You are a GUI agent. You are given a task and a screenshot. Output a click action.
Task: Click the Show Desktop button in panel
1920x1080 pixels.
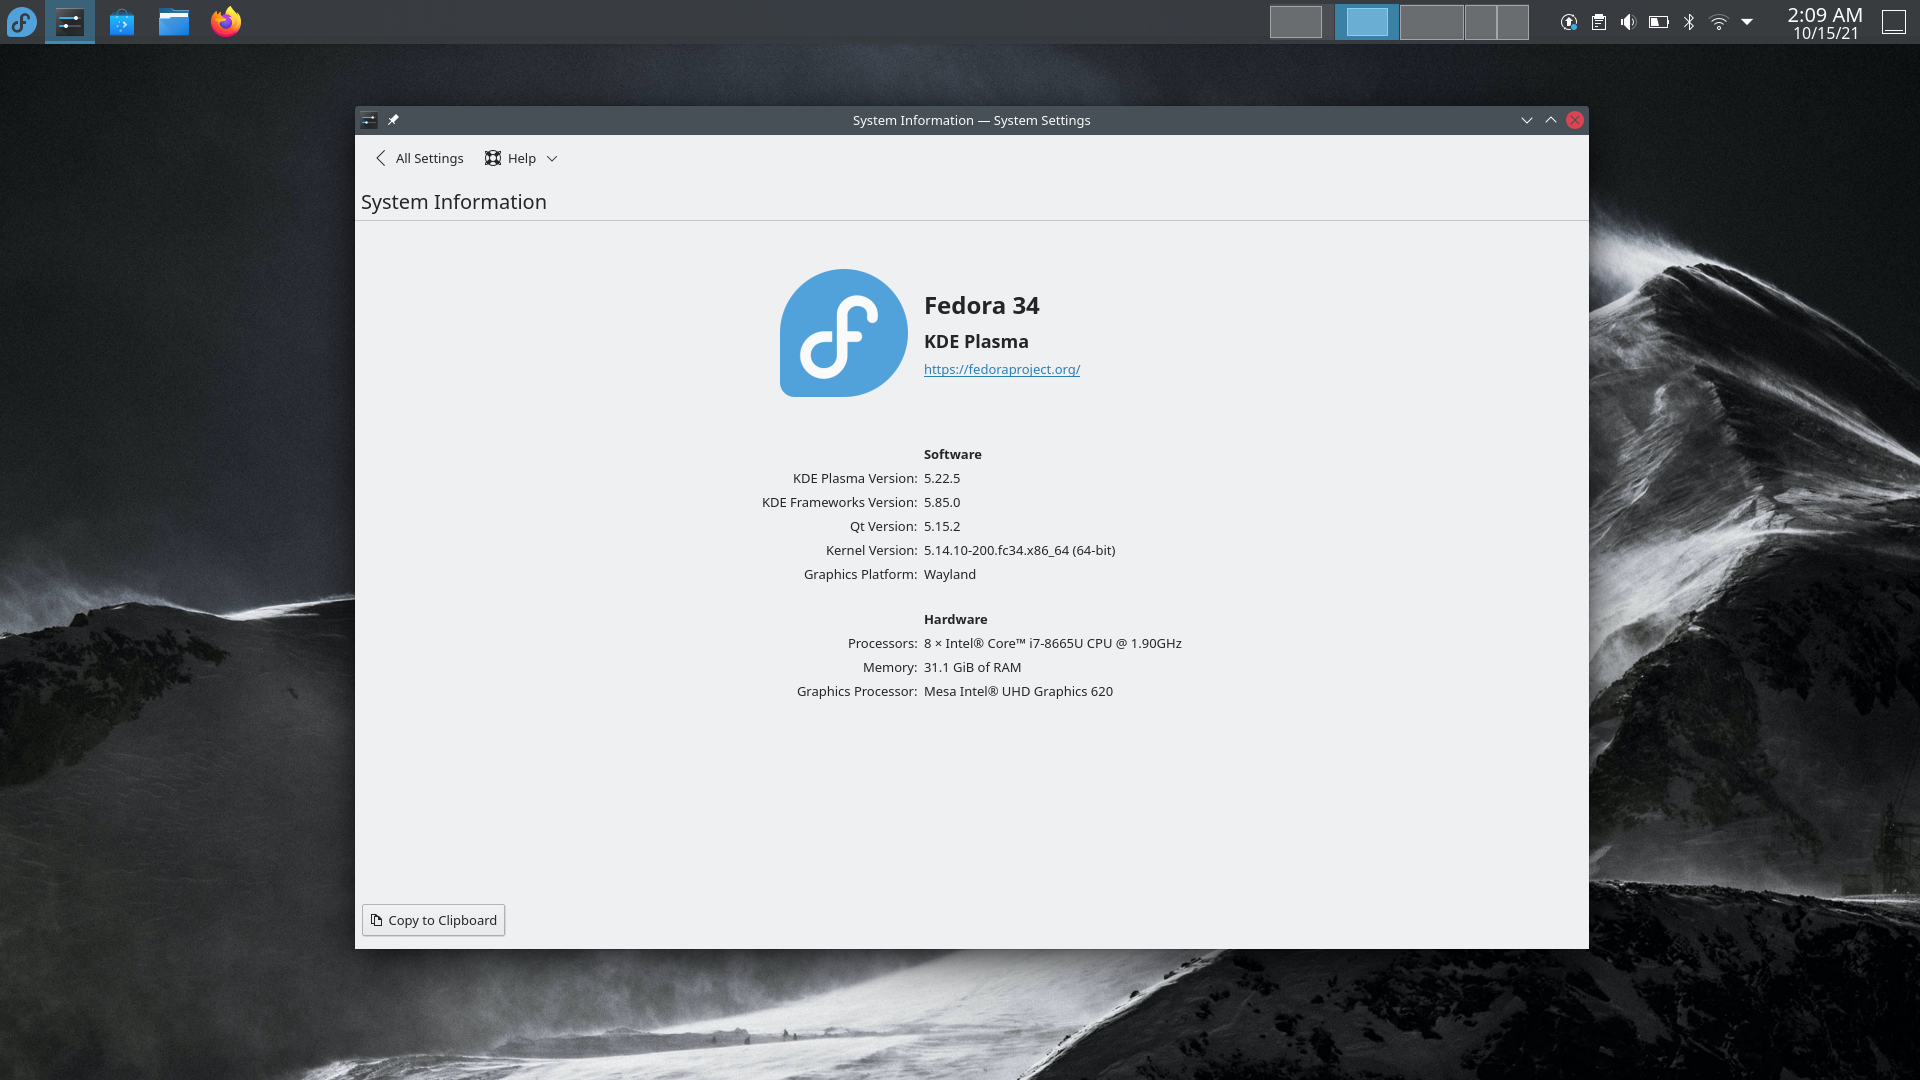click(x=1894, y=22)
